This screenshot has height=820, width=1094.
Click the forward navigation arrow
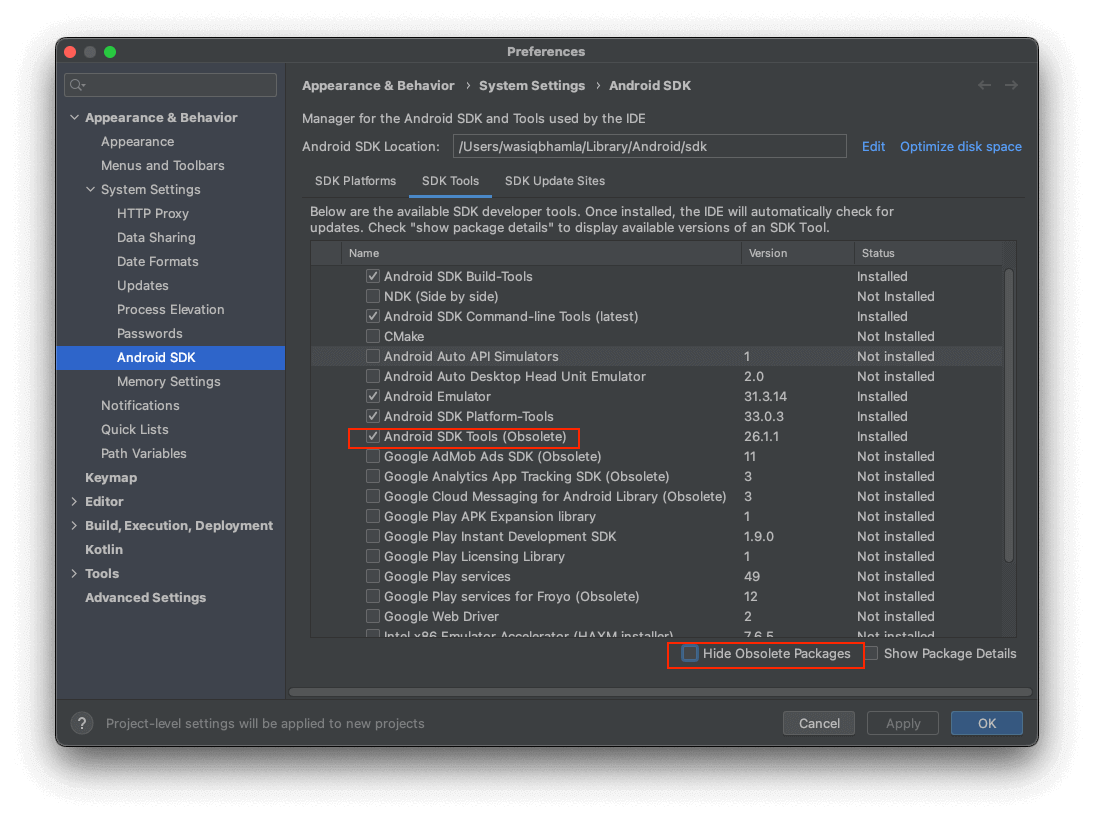[x=1011, y=85]
